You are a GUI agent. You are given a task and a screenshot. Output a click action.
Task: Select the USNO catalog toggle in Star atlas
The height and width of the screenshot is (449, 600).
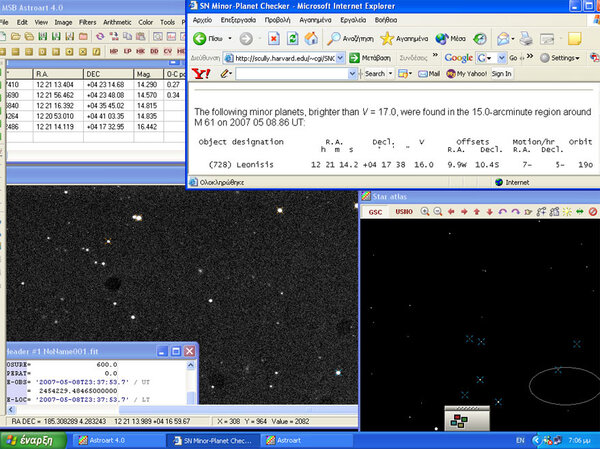tap(404, 212)
